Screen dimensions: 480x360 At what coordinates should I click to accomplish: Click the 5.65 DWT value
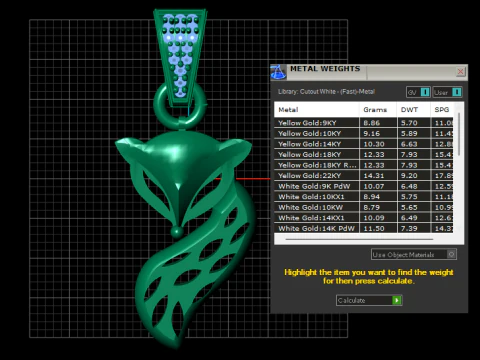(409, 207)
